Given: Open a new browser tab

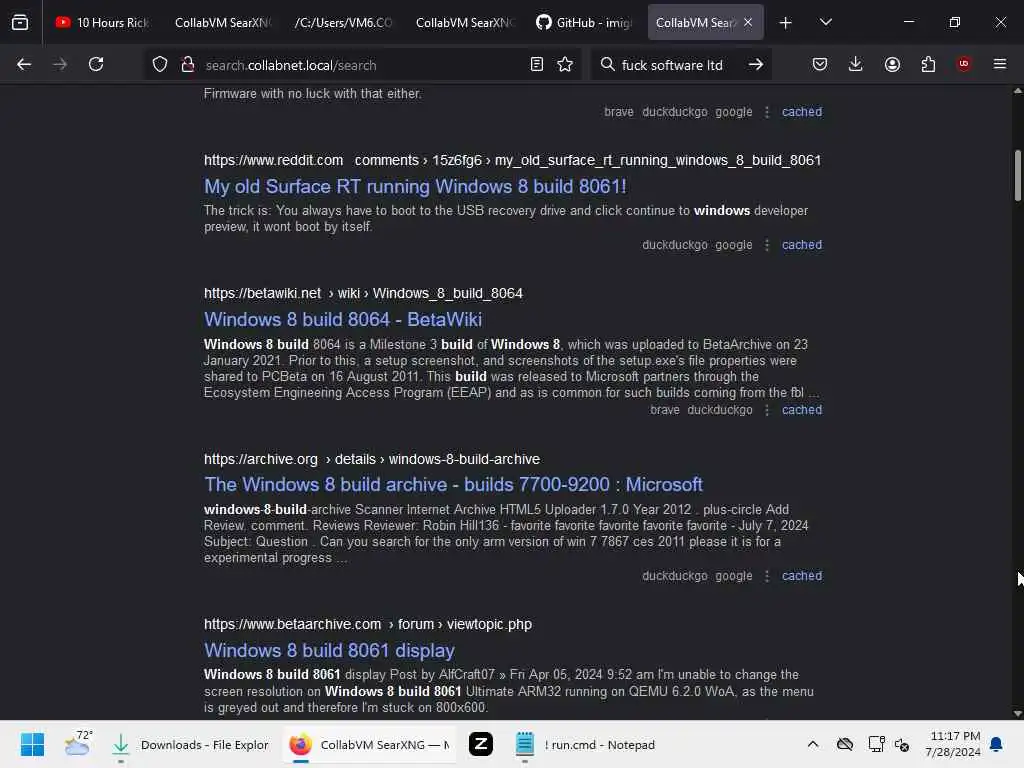Looking at the screenshot, I should 786,22.
